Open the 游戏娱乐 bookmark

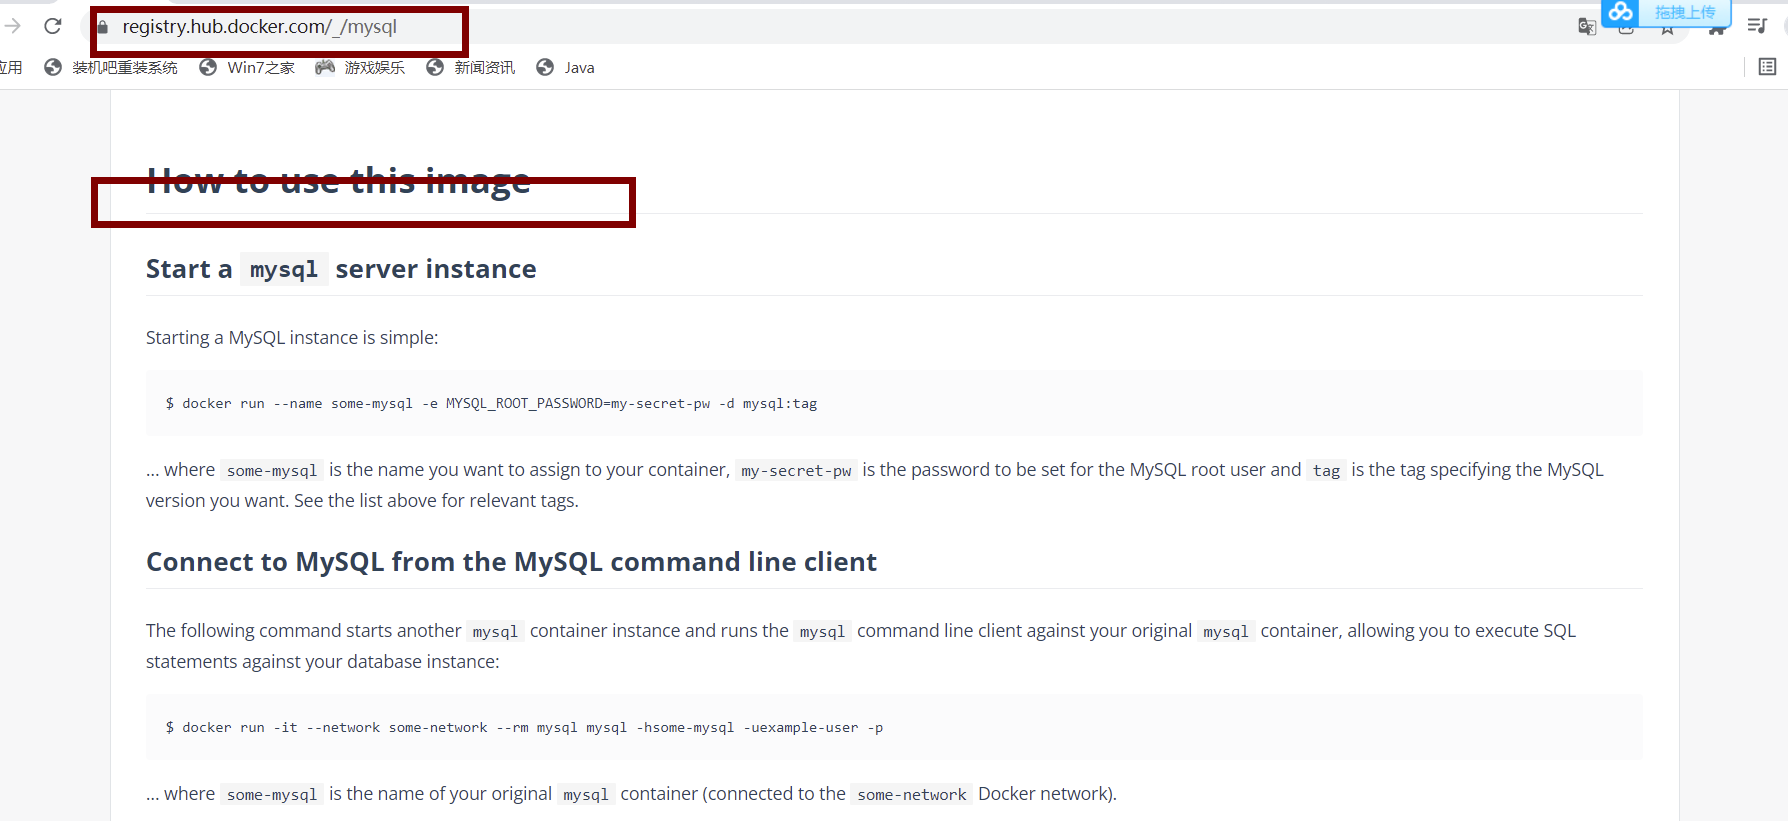tap(360, 67)
